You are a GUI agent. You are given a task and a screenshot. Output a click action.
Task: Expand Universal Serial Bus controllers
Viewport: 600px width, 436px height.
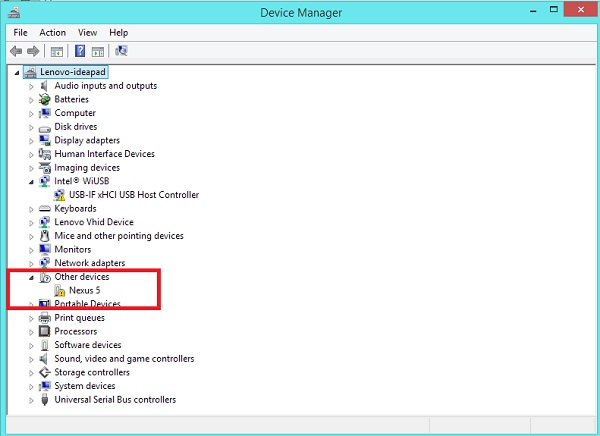(x=31, y=400)
